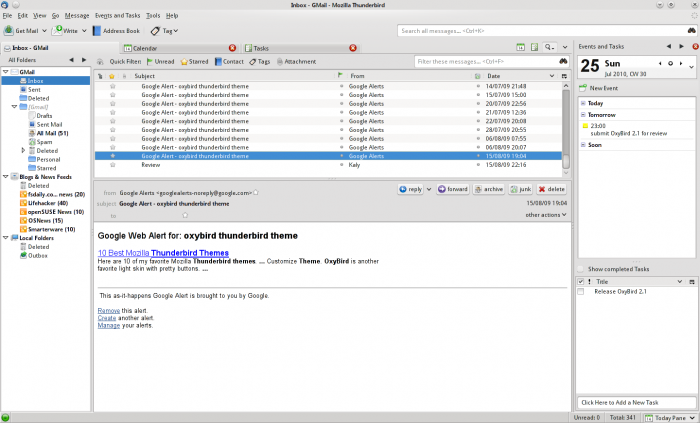Open the 10 Best Mozilla Thunderbird Themes link
This screenshot has height=423, width=700.
(x=163, y=253)
